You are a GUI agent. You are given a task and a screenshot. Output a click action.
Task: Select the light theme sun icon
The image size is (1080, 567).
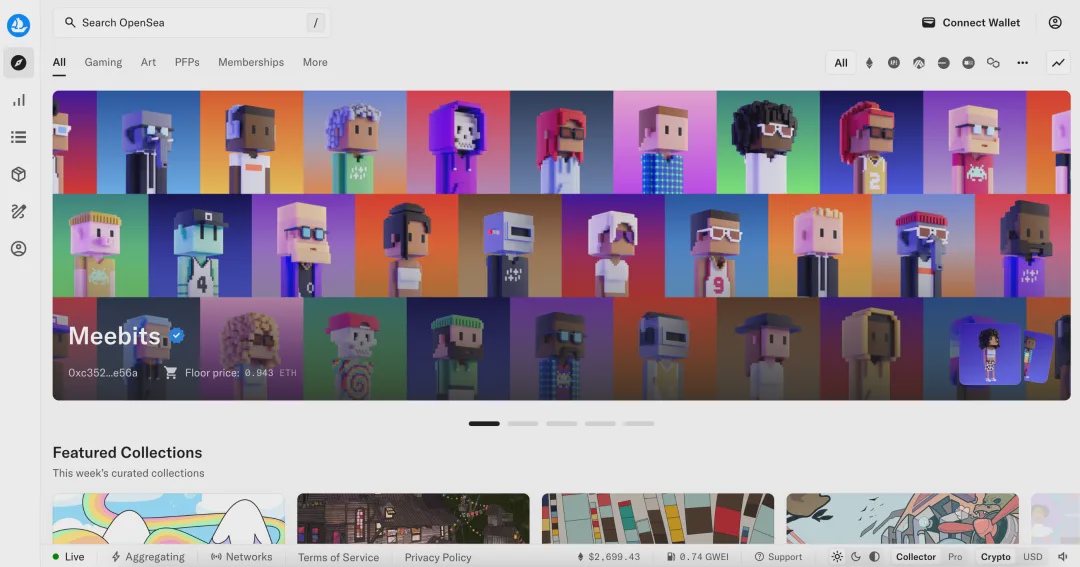[x=837, y=557]
